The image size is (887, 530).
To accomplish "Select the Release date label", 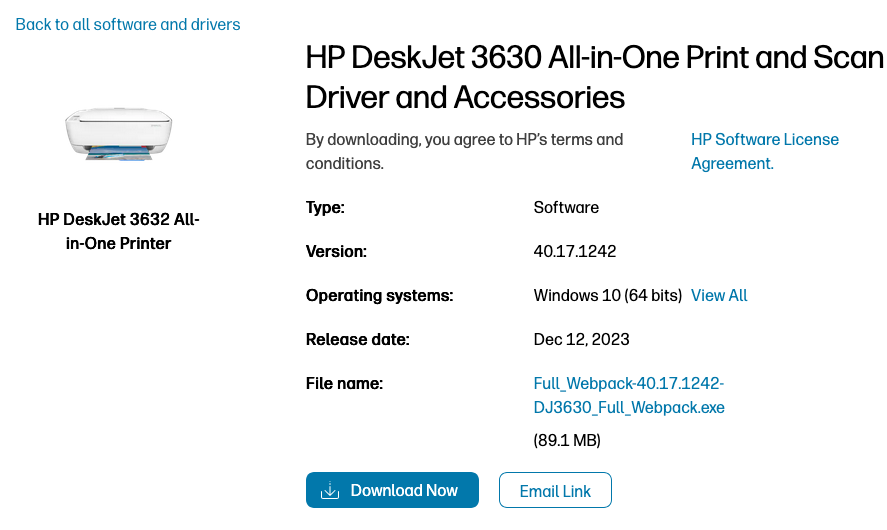I will (x=358, y=339).
